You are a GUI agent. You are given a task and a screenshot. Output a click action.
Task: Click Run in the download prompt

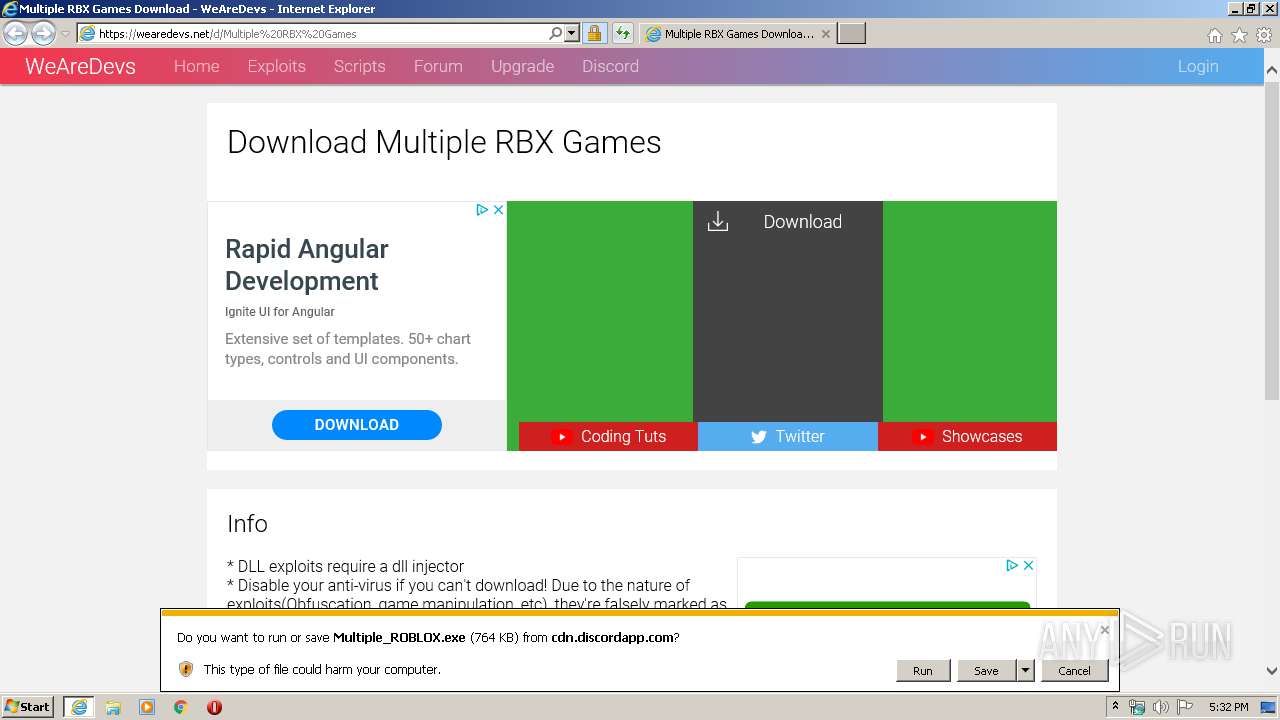pyautogui.click(x=923, y=671)
